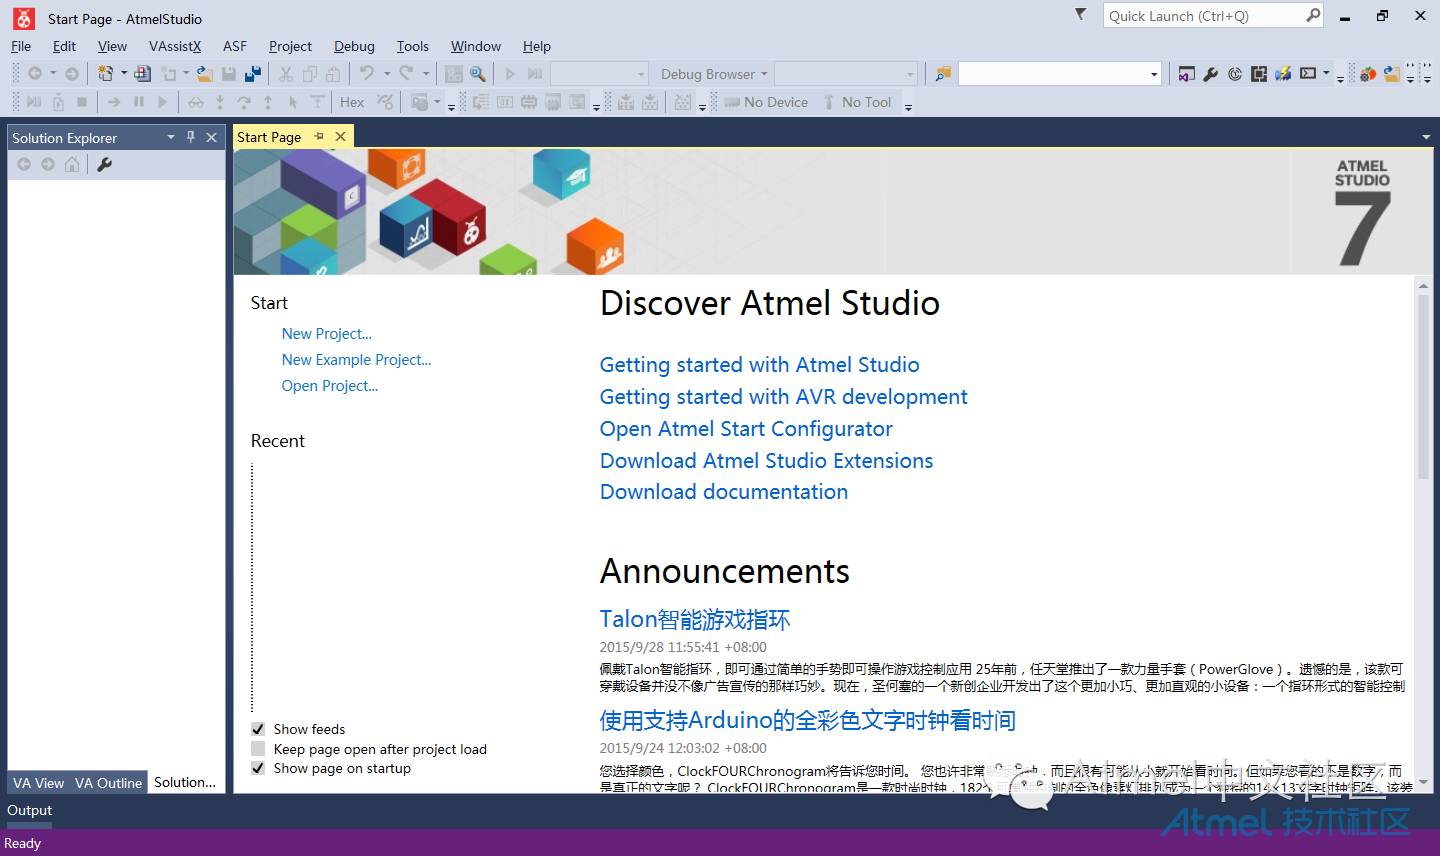This screenshot has height=856, width=1440.
Task: Pin the Start Page tab
Action: 319,136
